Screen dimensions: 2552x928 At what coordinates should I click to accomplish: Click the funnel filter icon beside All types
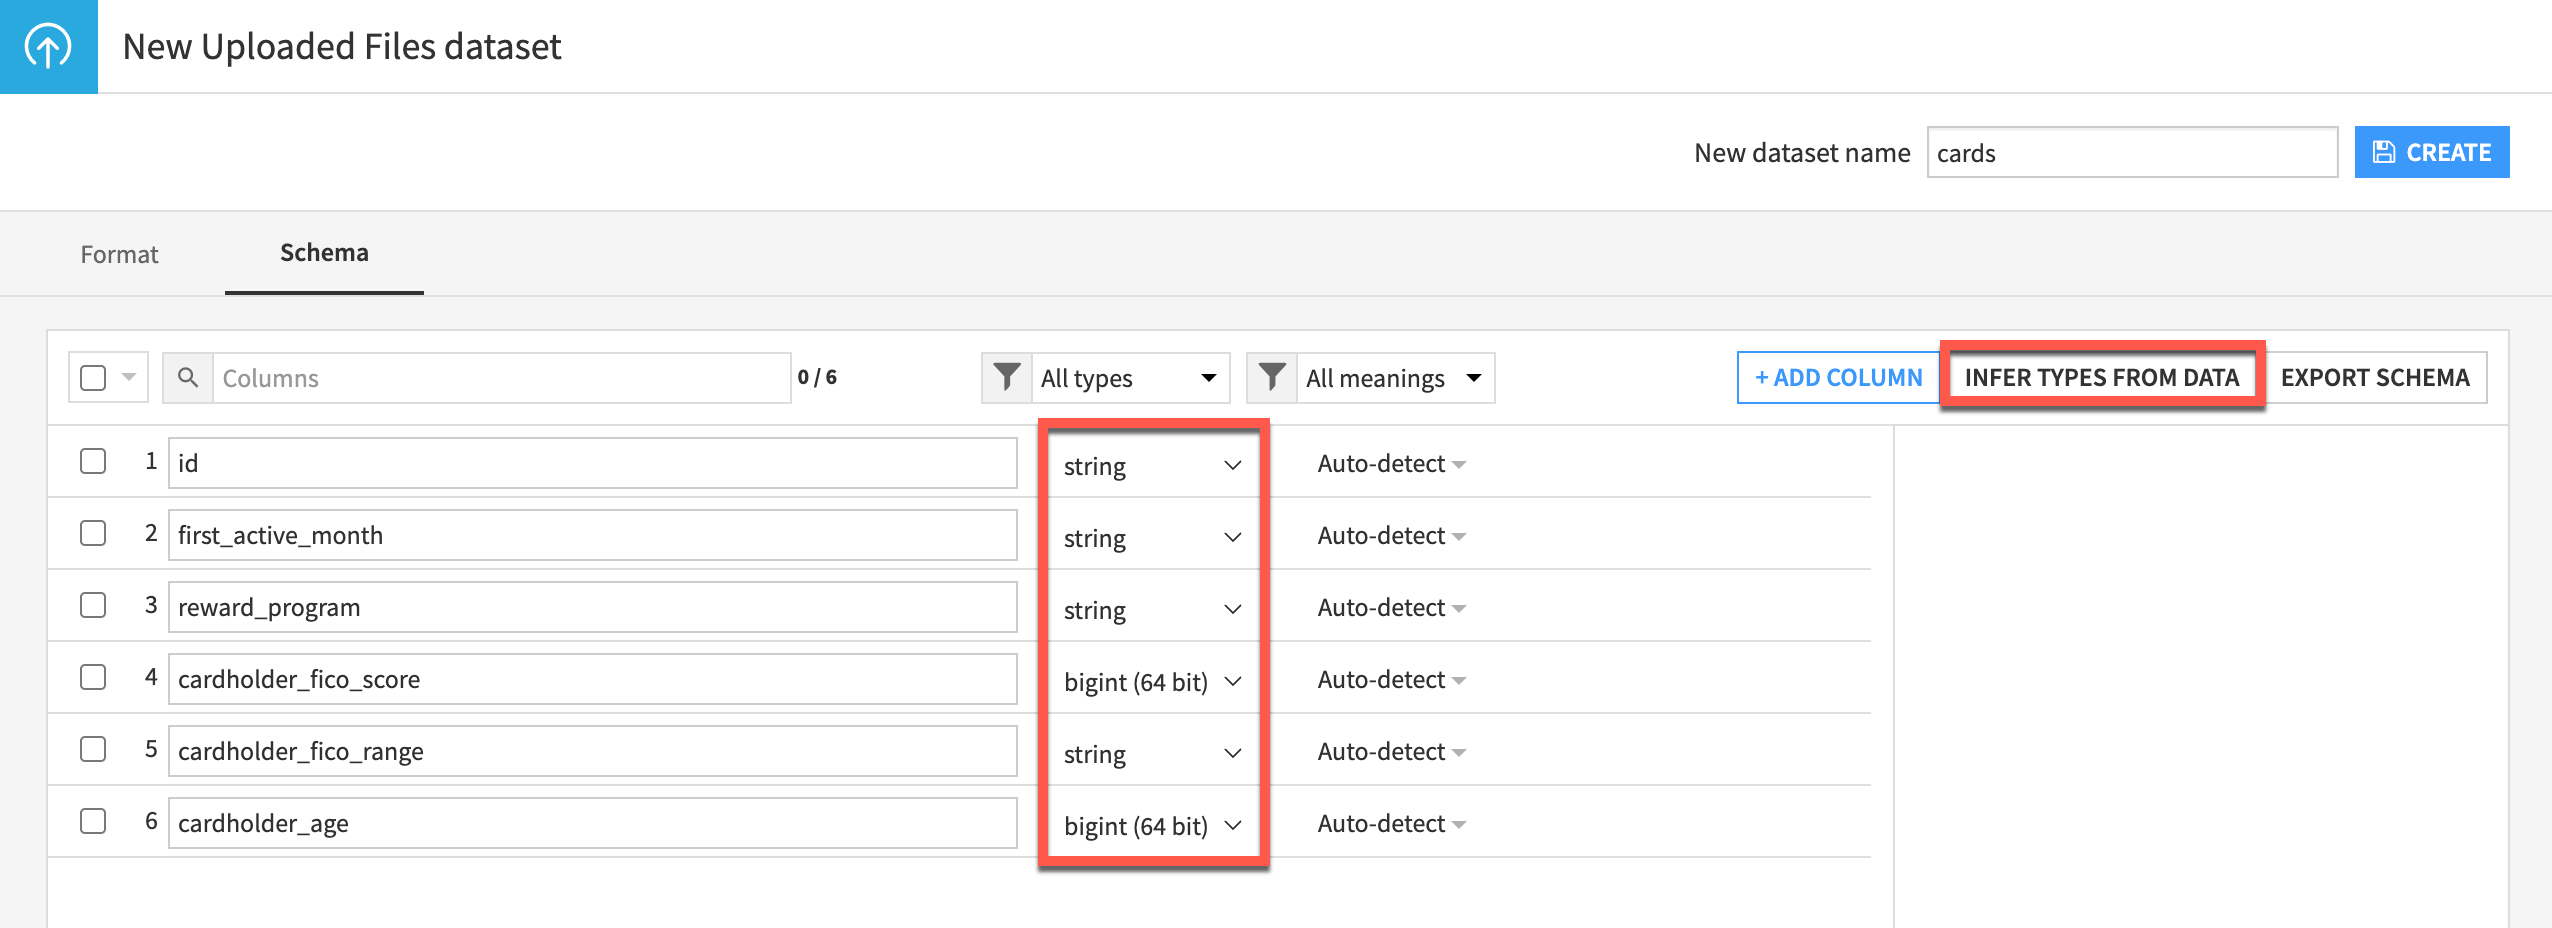(x=1005, y=377)
